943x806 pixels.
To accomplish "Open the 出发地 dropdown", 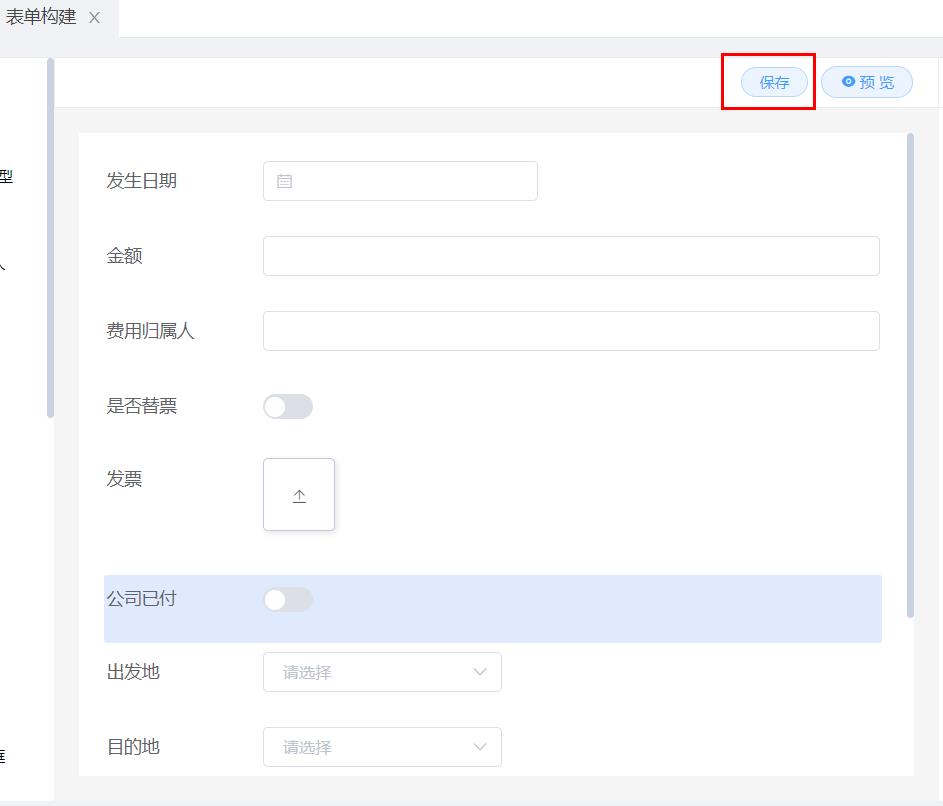I will point(382,672).
